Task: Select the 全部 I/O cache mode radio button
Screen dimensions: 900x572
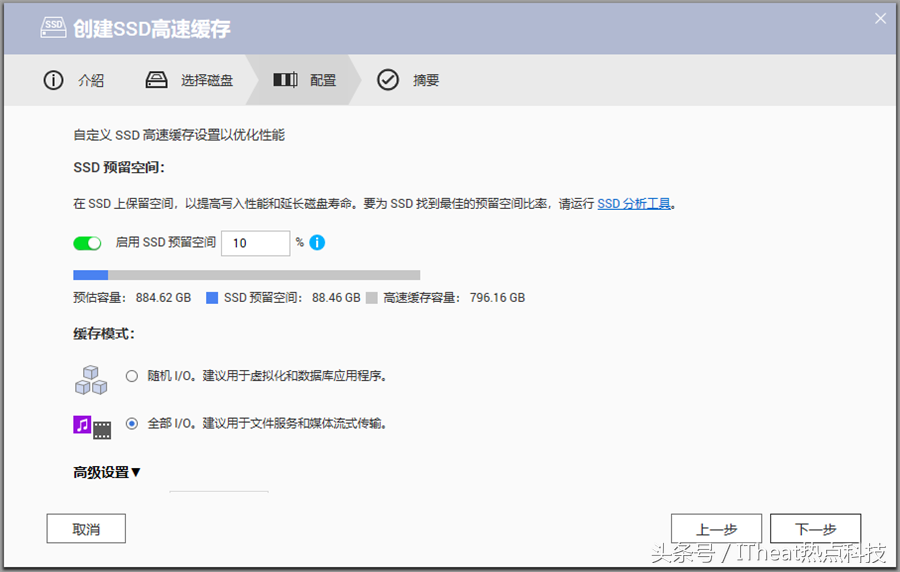Action: [132, 424]
